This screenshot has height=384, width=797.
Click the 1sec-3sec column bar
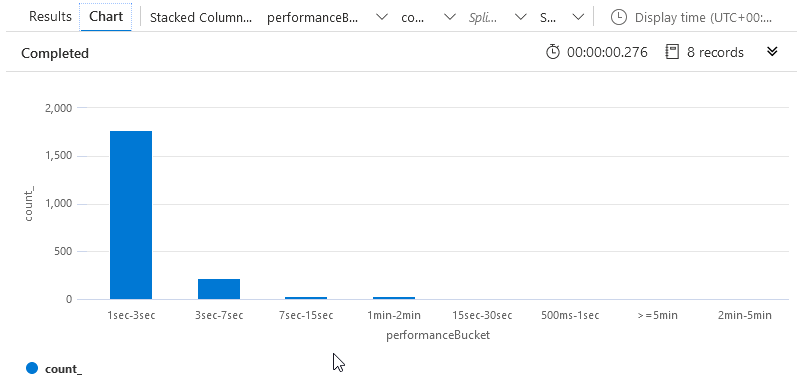pyautogui.click(x=131, y=215)
